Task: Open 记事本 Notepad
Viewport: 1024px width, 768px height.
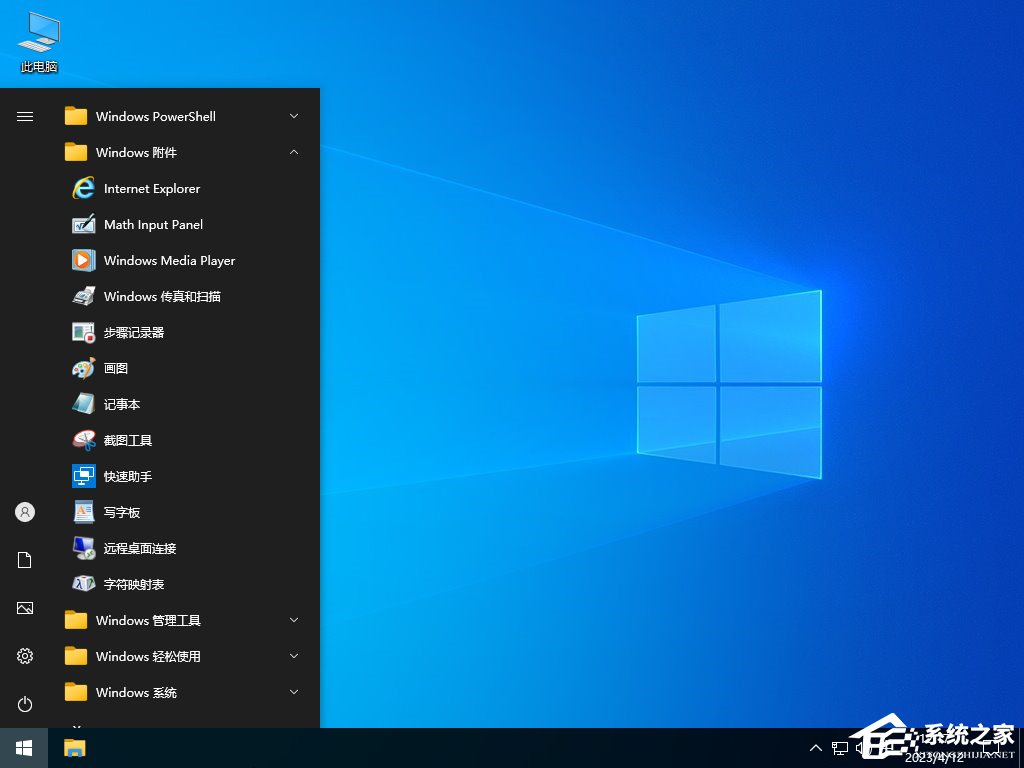Action: (x=183, y=404)
